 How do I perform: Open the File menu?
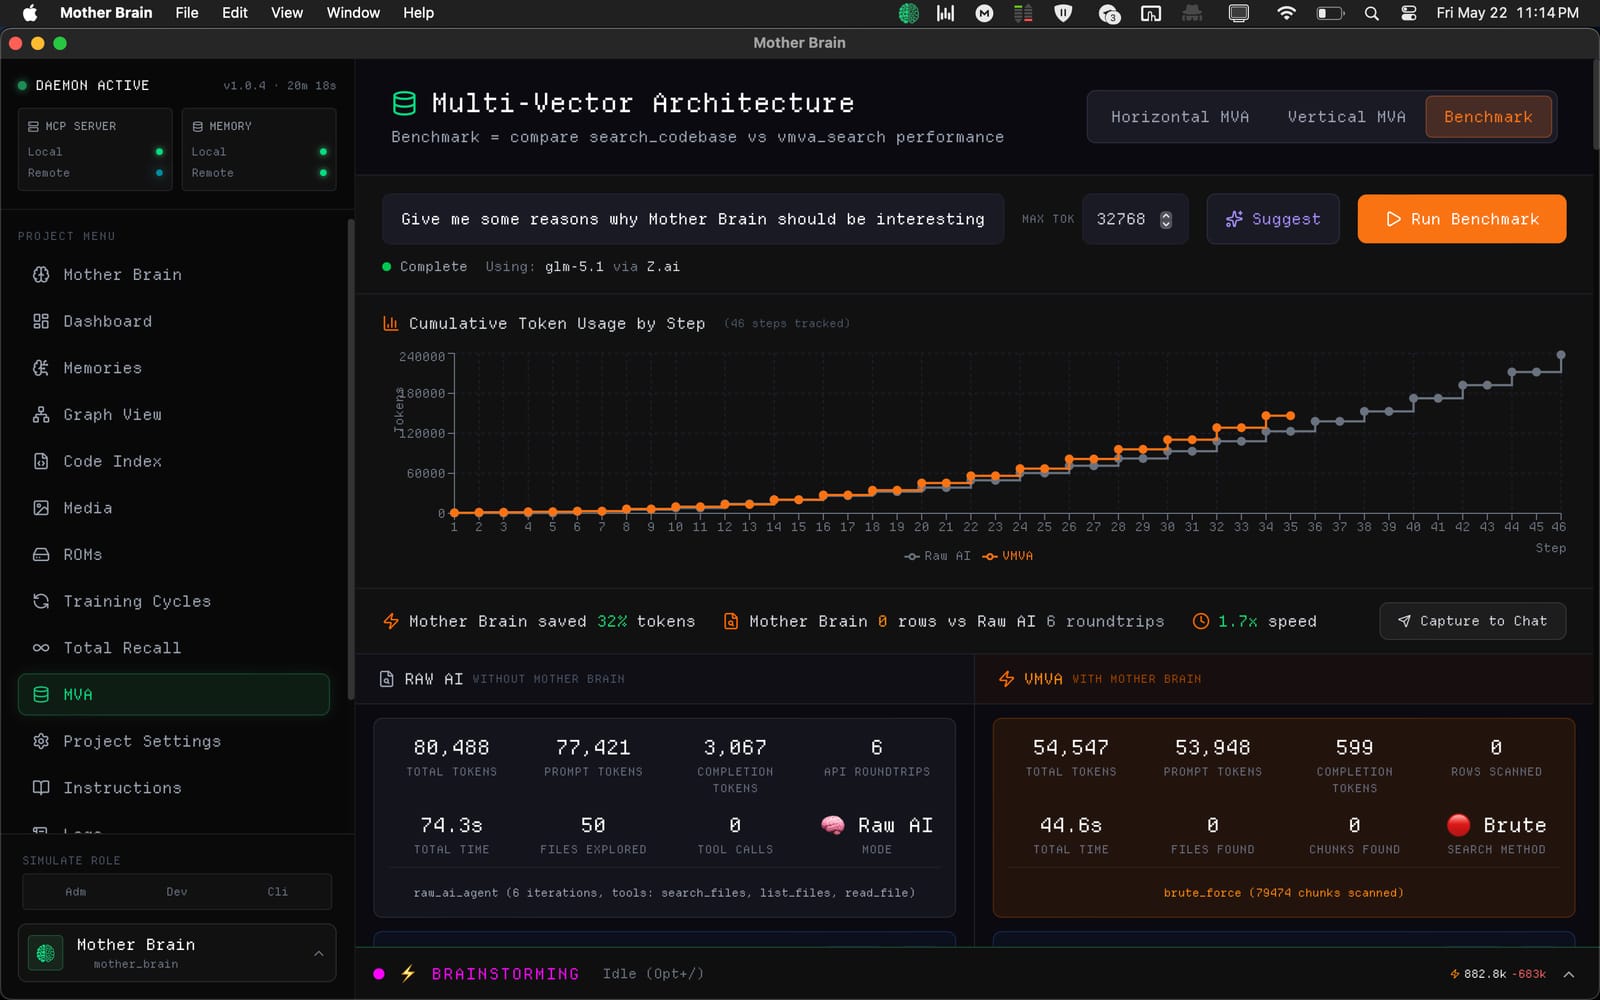pos(187,13)
